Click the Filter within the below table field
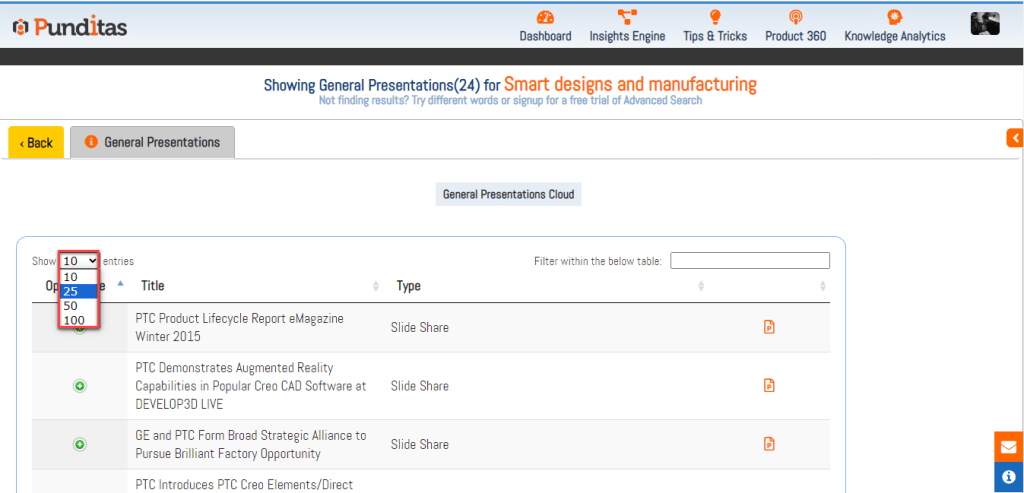 [x=749, y=261]
